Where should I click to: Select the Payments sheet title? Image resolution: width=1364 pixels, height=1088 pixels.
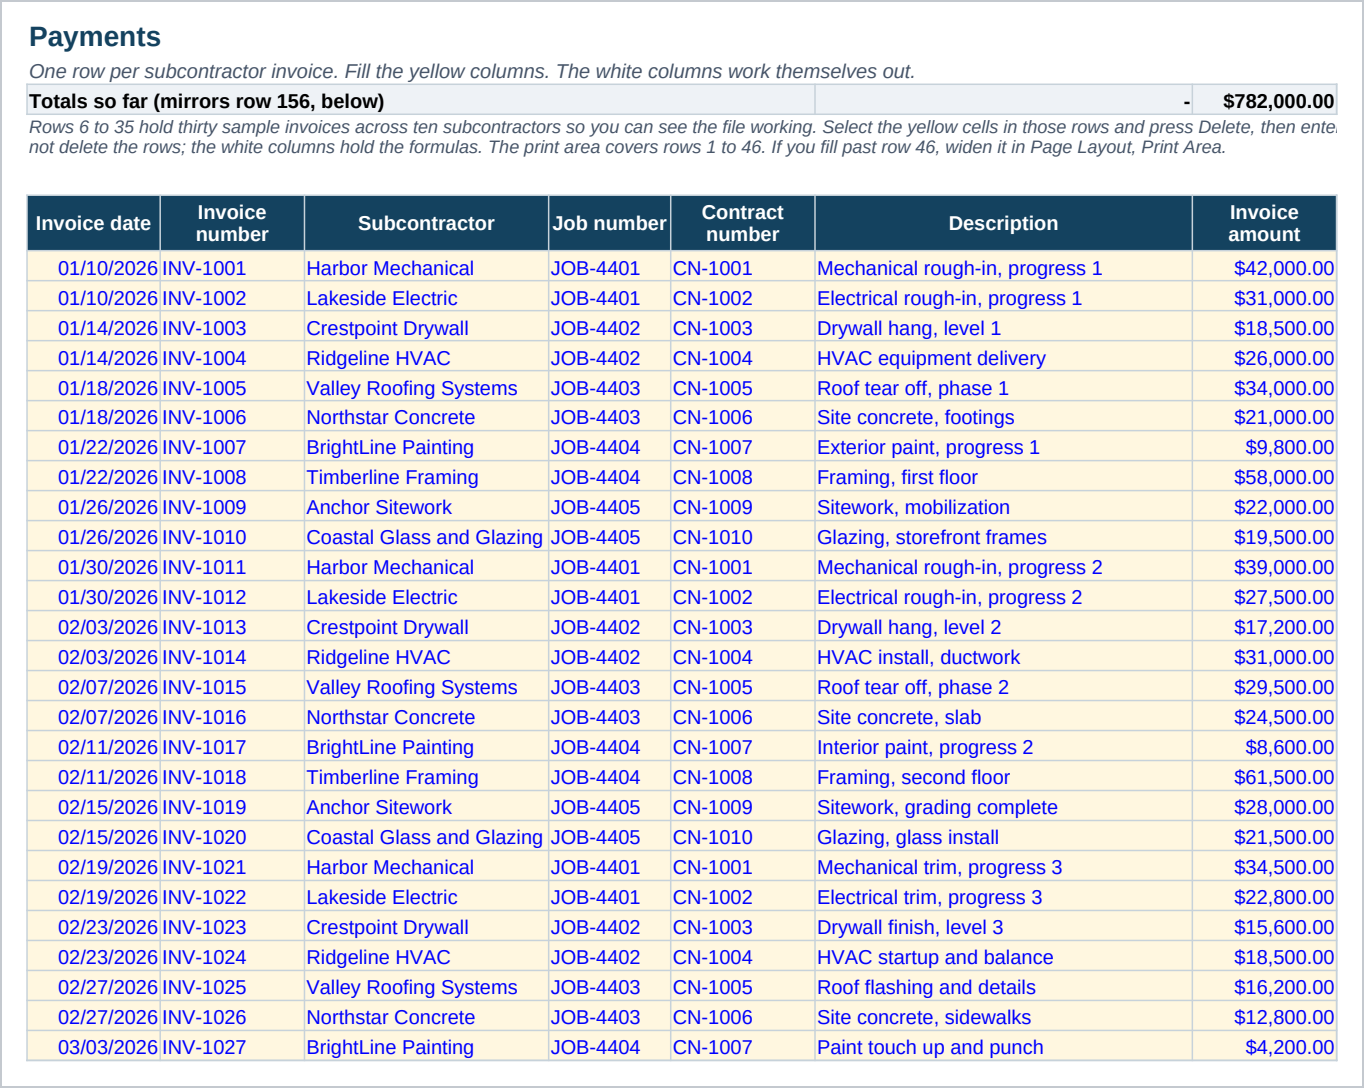coord(95,37)
